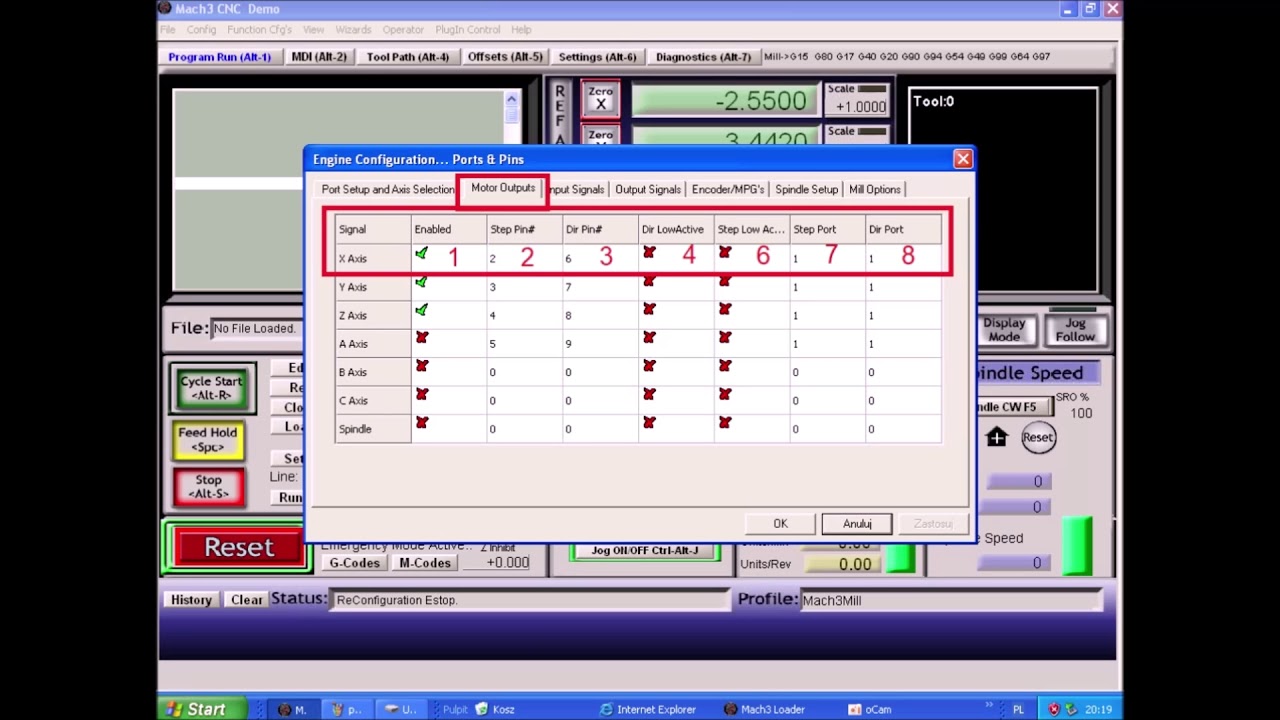
Task: Go to the Encoder/MPG's tab
Action: pos(728,189)
